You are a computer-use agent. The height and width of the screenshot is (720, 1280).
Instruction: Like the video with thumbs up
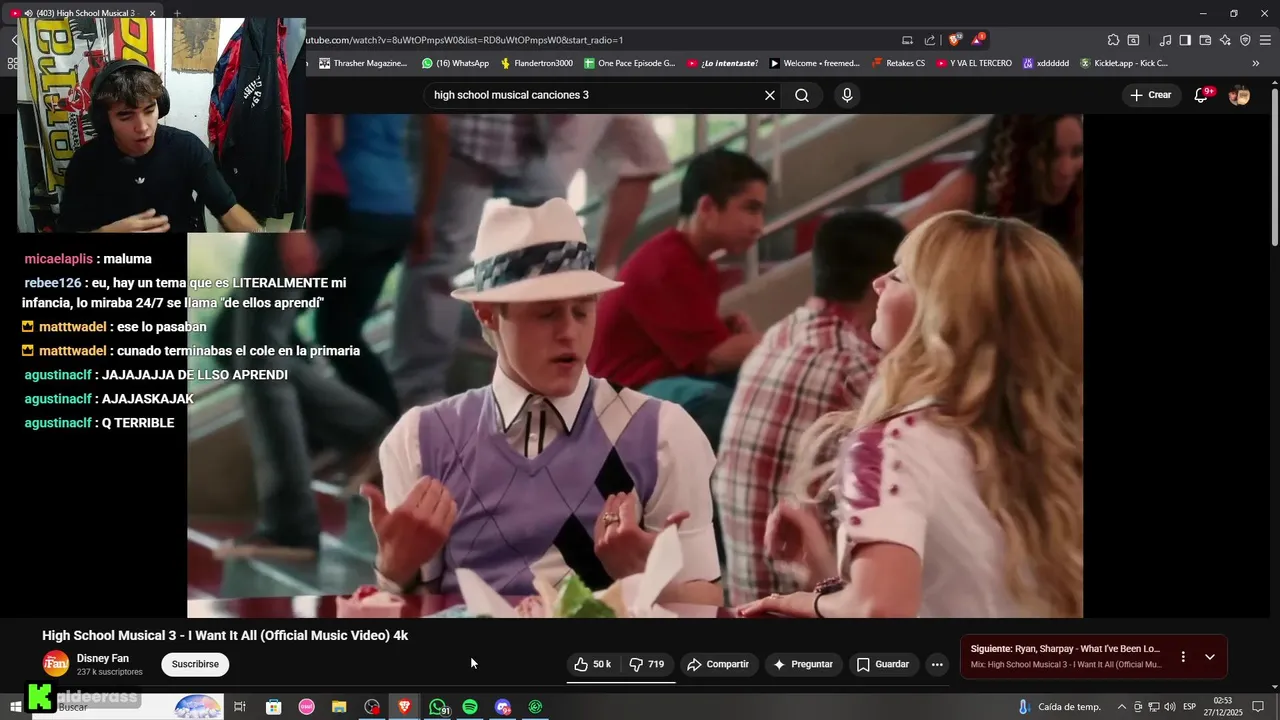click(593, 664)
